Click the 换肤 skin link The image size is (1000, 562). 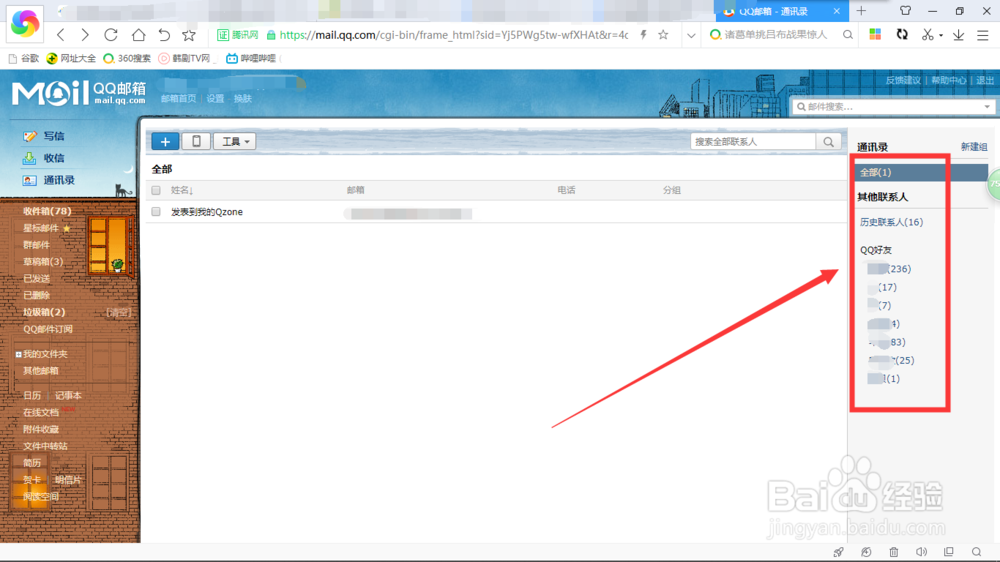click(242, 98)
